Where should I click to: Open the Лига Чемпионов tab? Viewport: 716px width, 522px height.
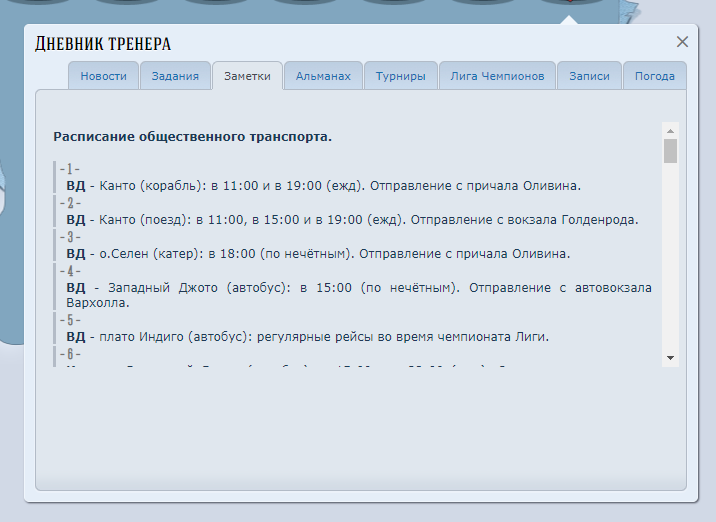(x=497, y=76)
